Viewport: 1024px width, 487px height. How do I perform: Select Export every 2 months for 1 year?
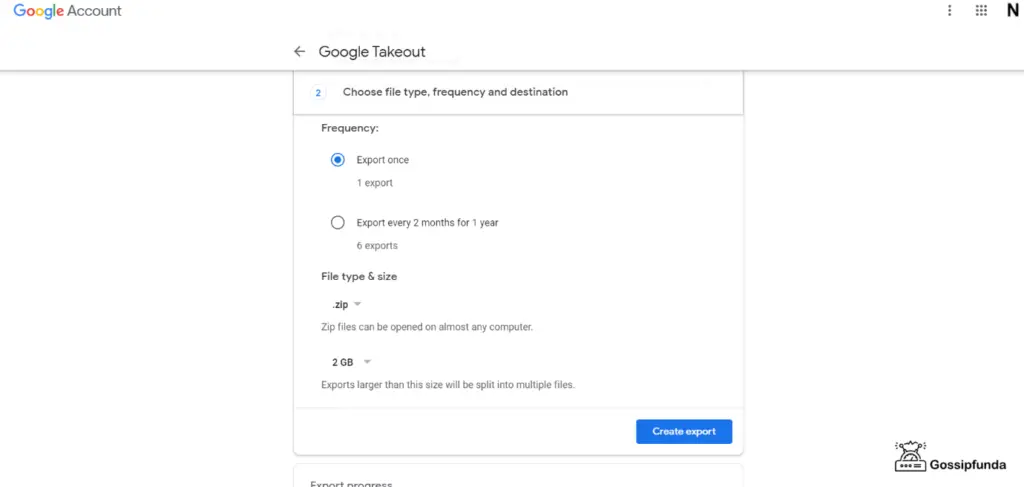click(338, 223)
